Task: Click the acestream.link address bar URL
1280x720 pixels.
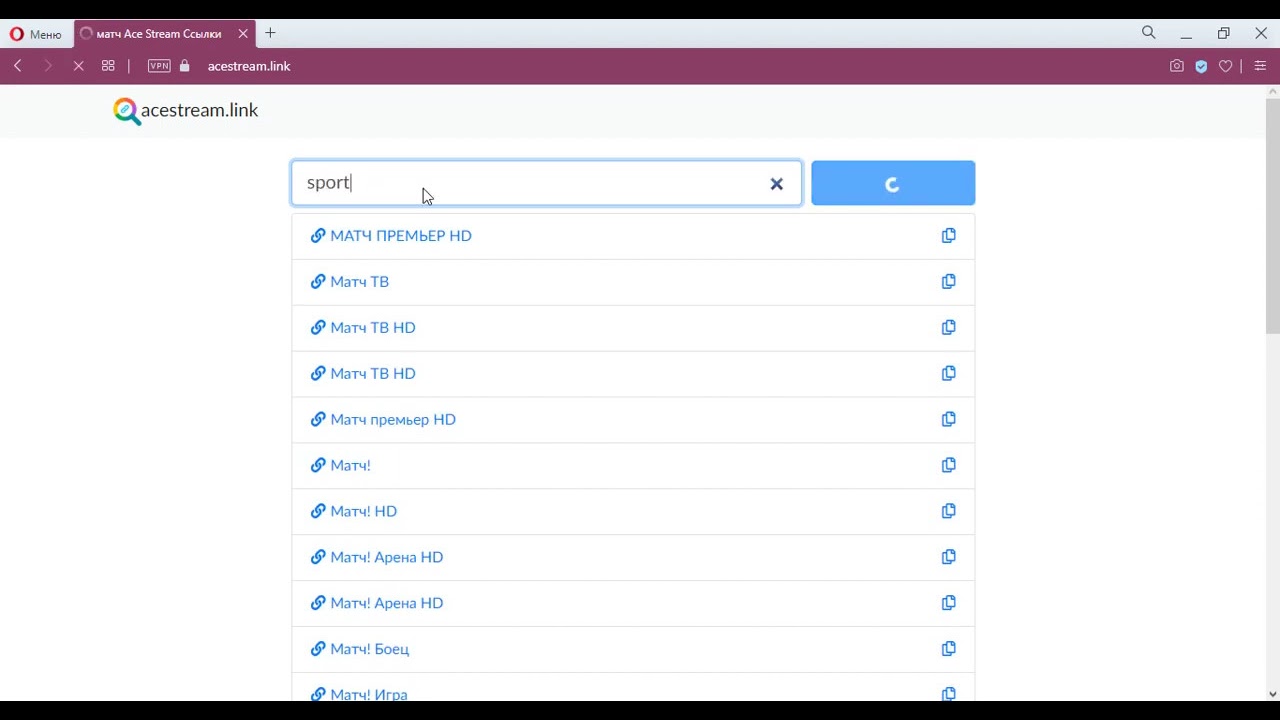Action: (x=249, y=66)
